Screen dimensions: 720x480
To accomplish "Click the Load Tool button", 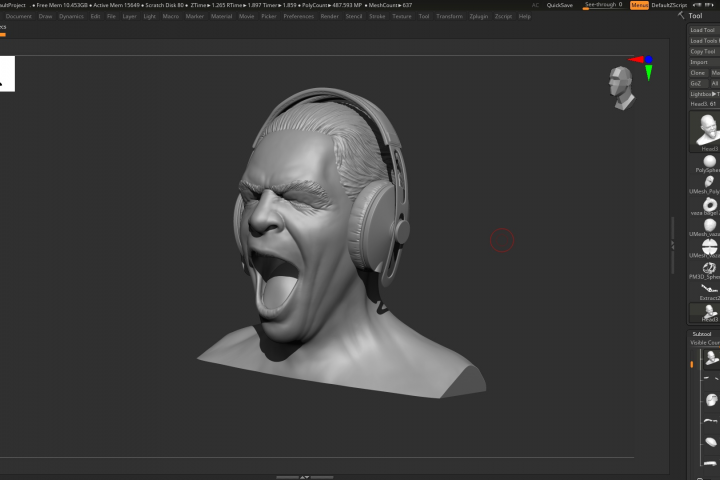I will [704, 30].
